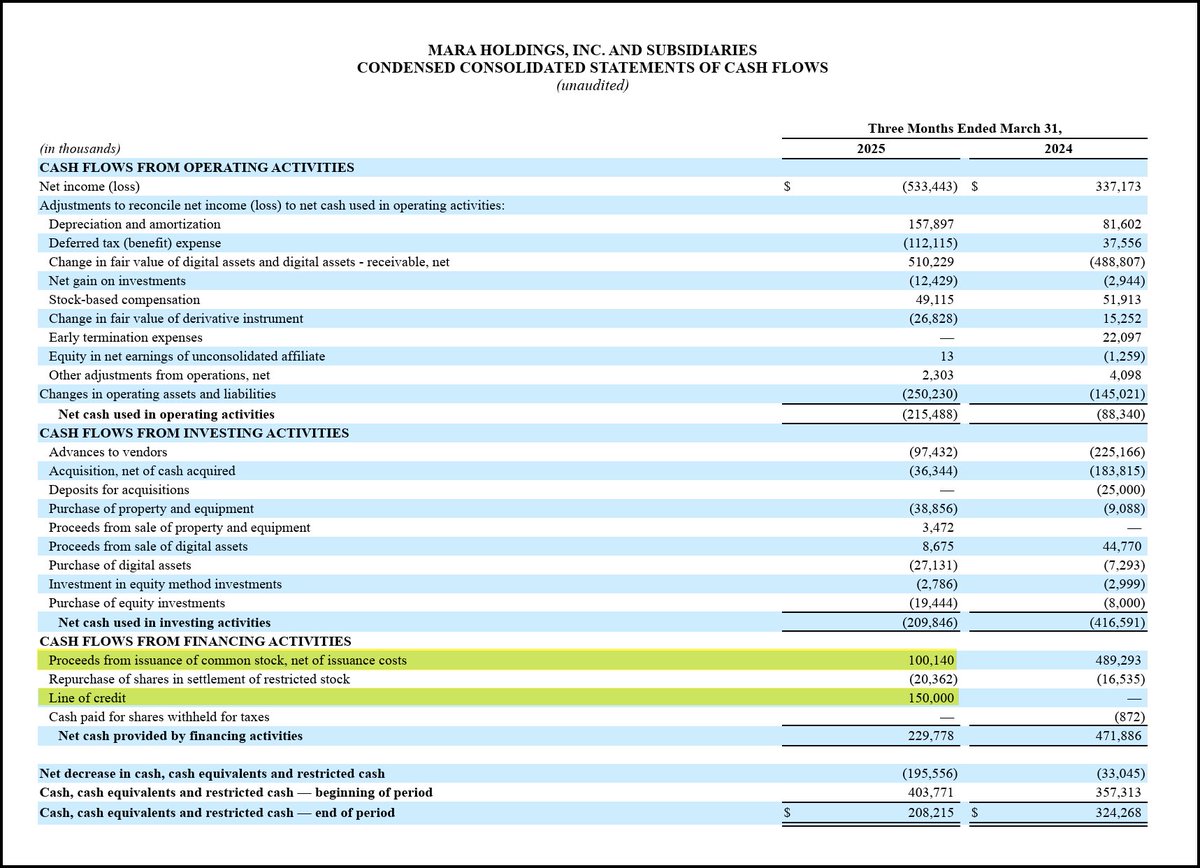
Task: Click the 'Net income (loss)' row label
Action: (x=89, y=186)
